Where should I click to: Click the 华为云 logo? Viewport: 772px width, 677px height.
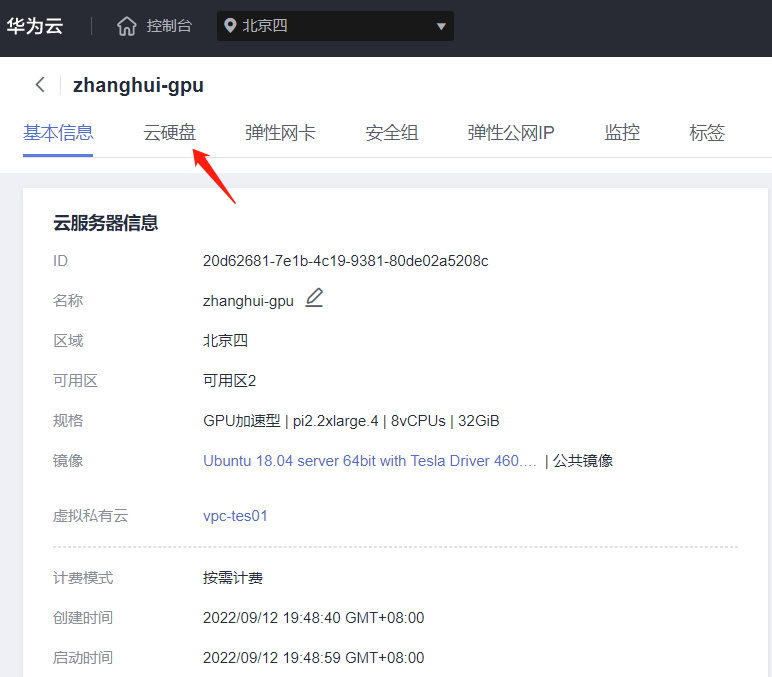tap(35, 26)
